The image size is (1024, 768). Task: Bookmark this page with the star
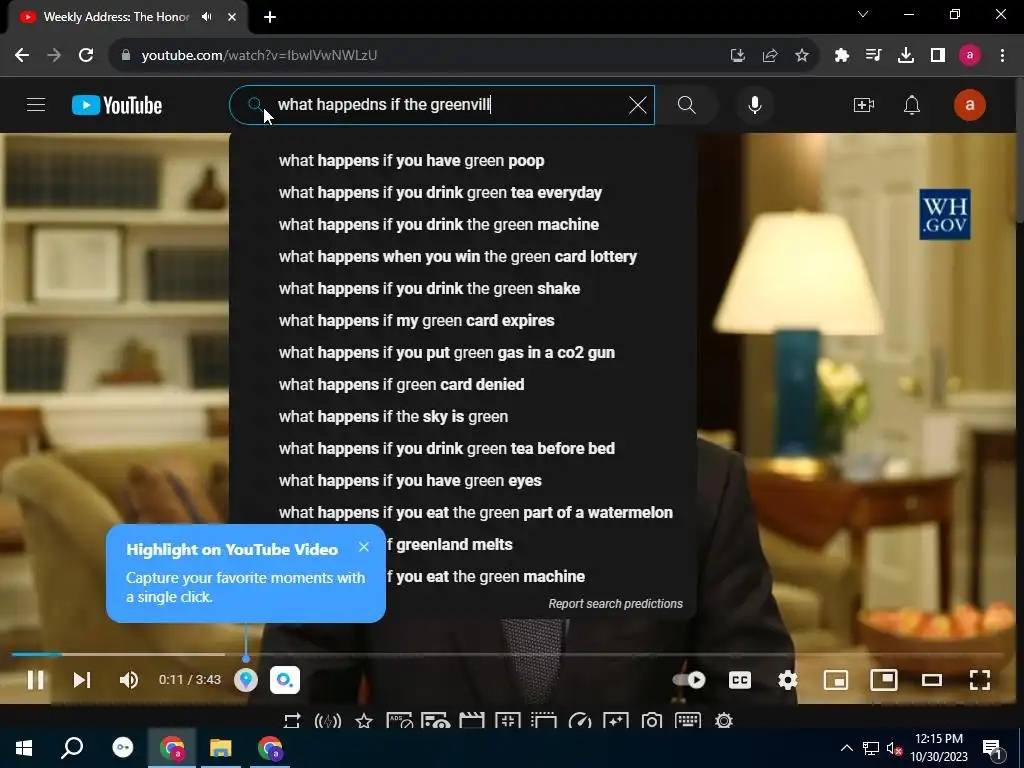tap(802, 56)
